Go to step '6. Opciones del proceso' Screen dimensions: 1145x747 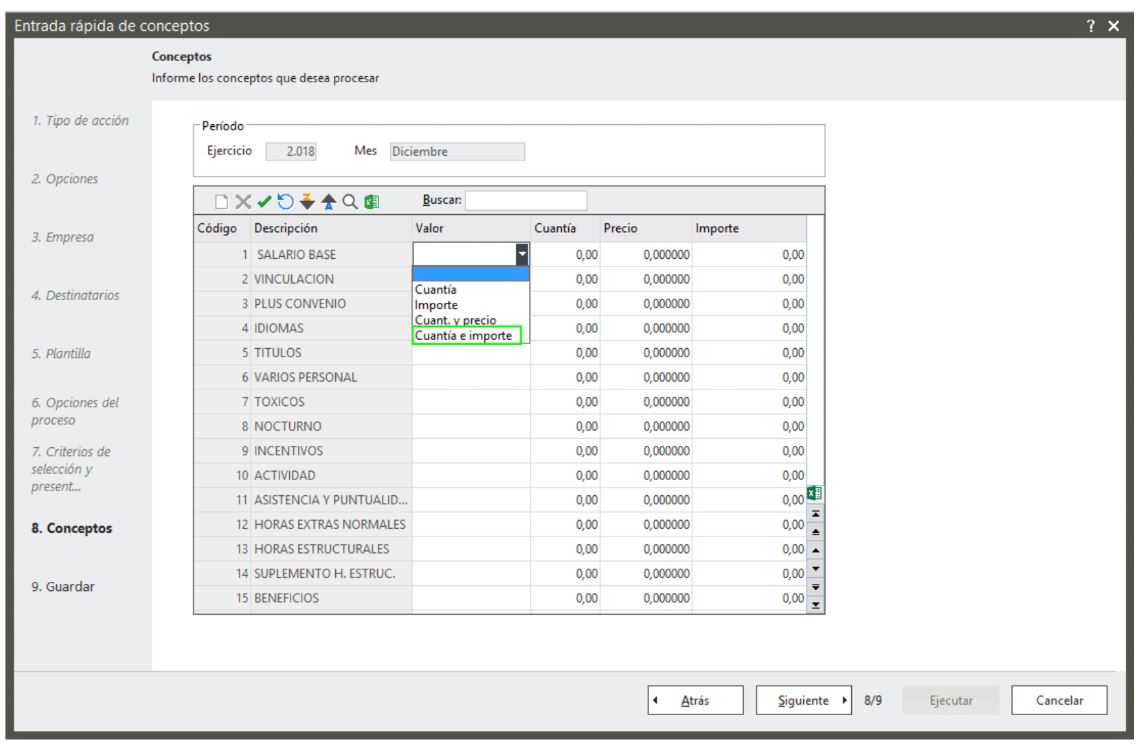coord(74,411)
